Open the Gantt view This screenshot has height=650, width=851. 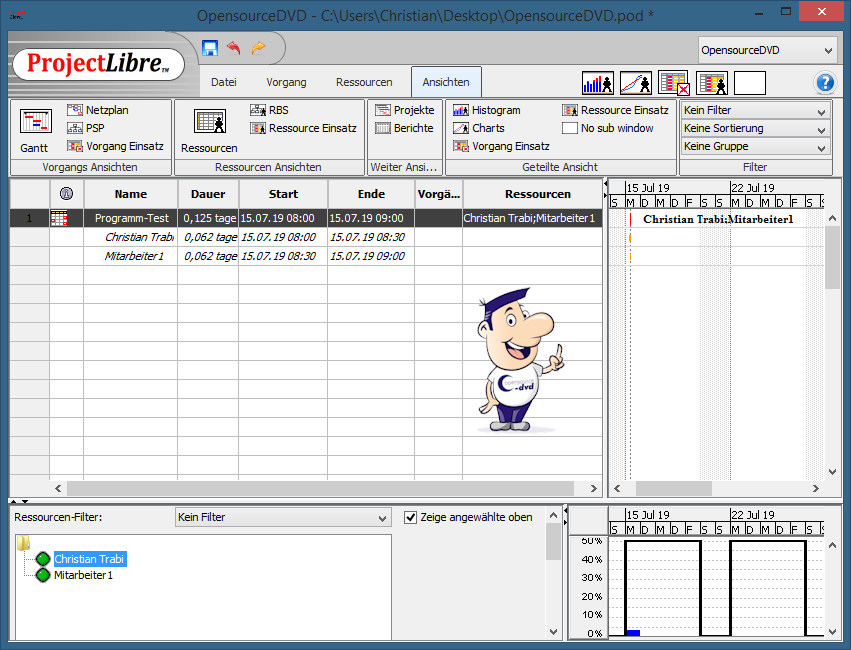pyautogui.click(x=34, y=130)
